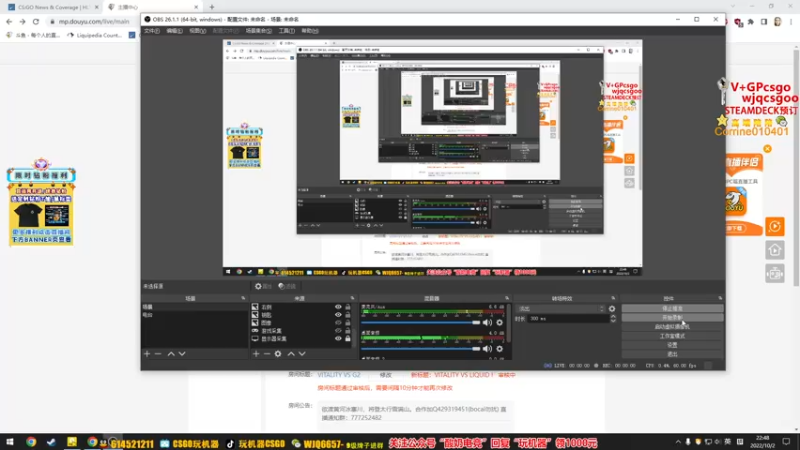Open a new Chrome tab

212,7
